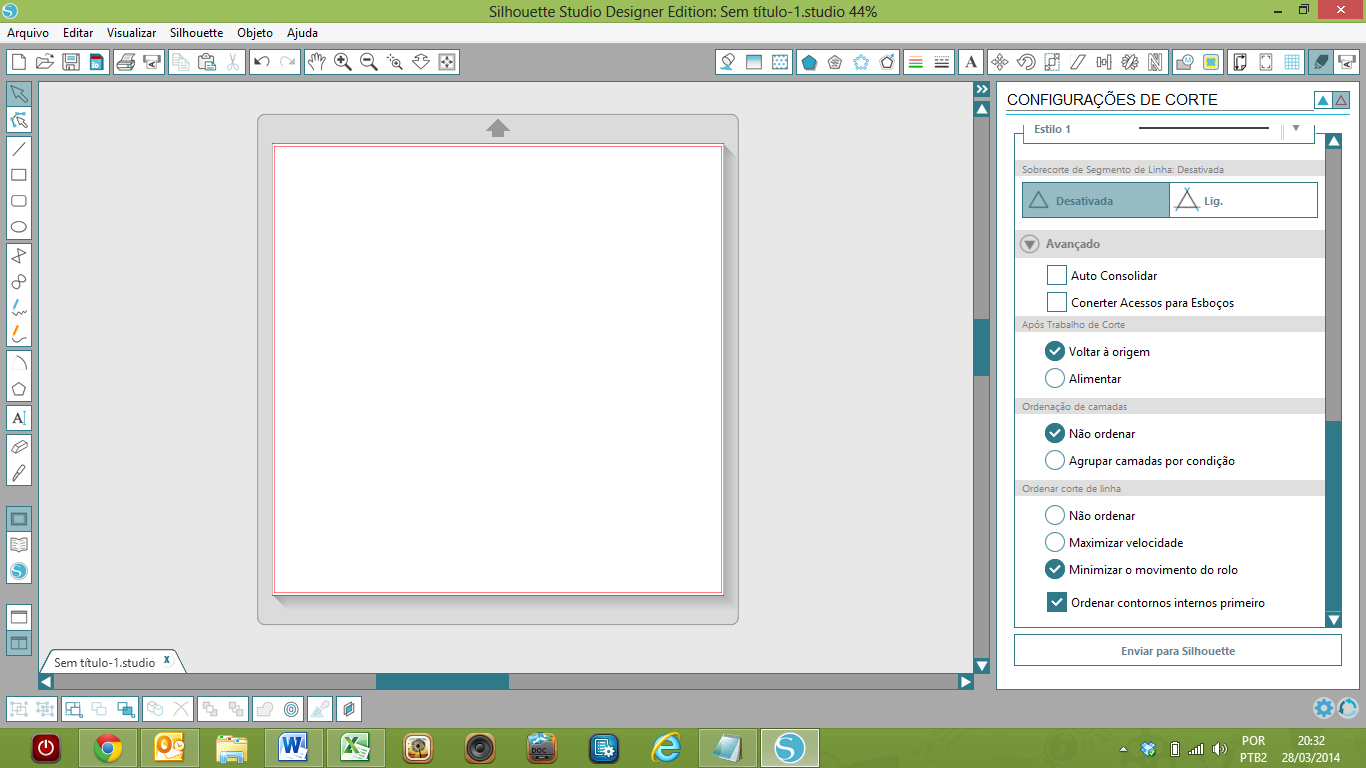1366x768 pixels.
Task: Click the Enviar para Silhouette button
Action: point(1178,650)
